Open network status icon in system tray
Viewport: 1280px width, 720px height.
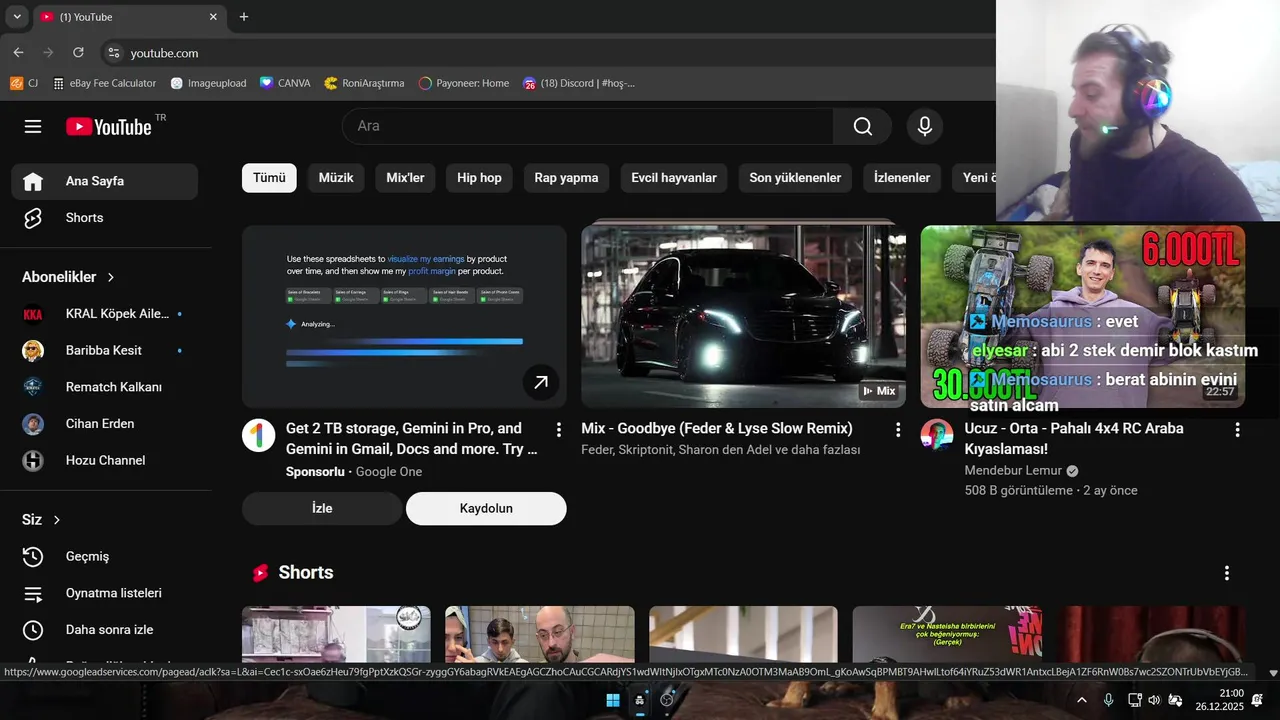coord(1134,700)
